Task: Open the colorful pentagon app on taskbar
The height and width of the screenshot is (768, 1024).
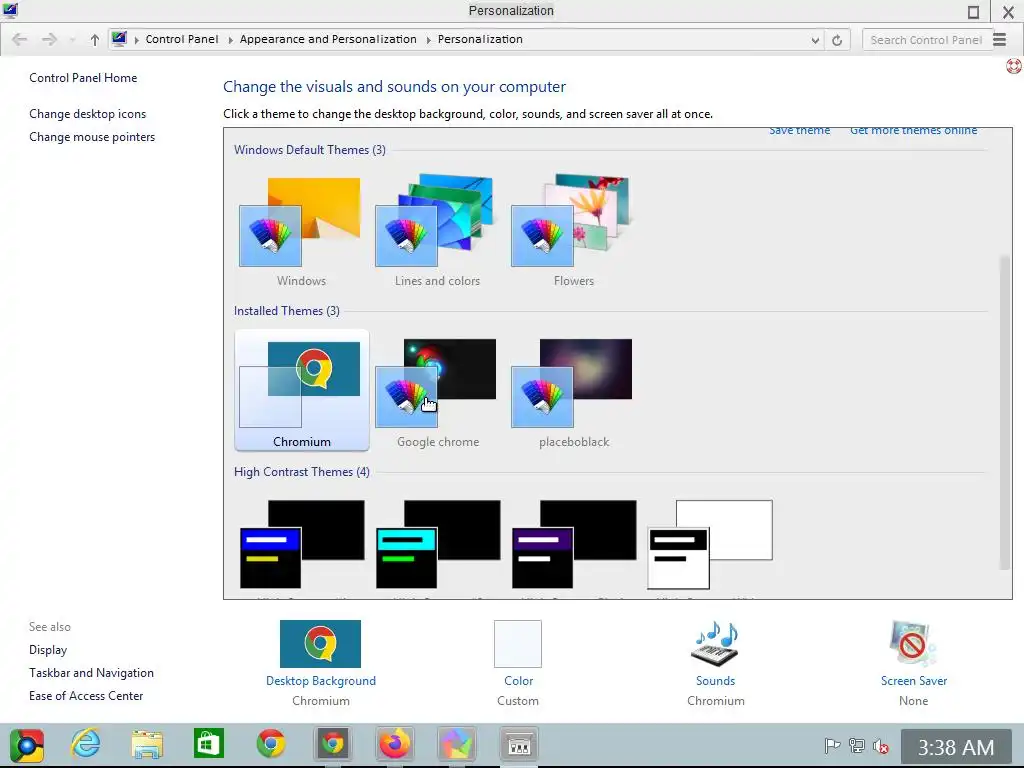Action: pyautogui.click(x=456, y=744)
